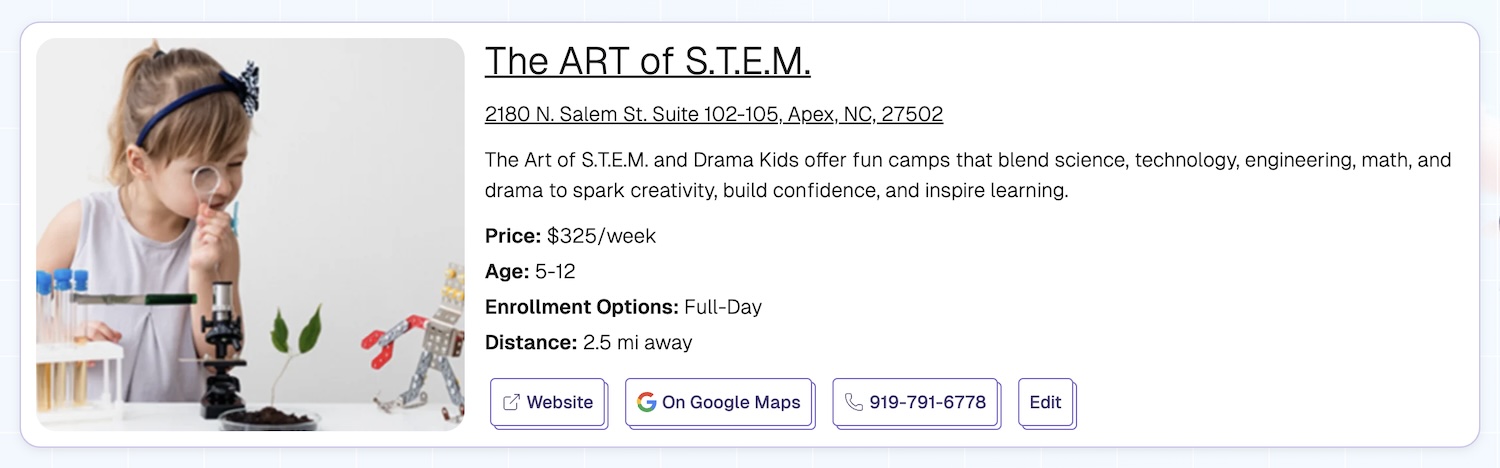Screen dimensions: 1500x468
Task: Click the 2.5 mi away text
Action: (637, 343)
